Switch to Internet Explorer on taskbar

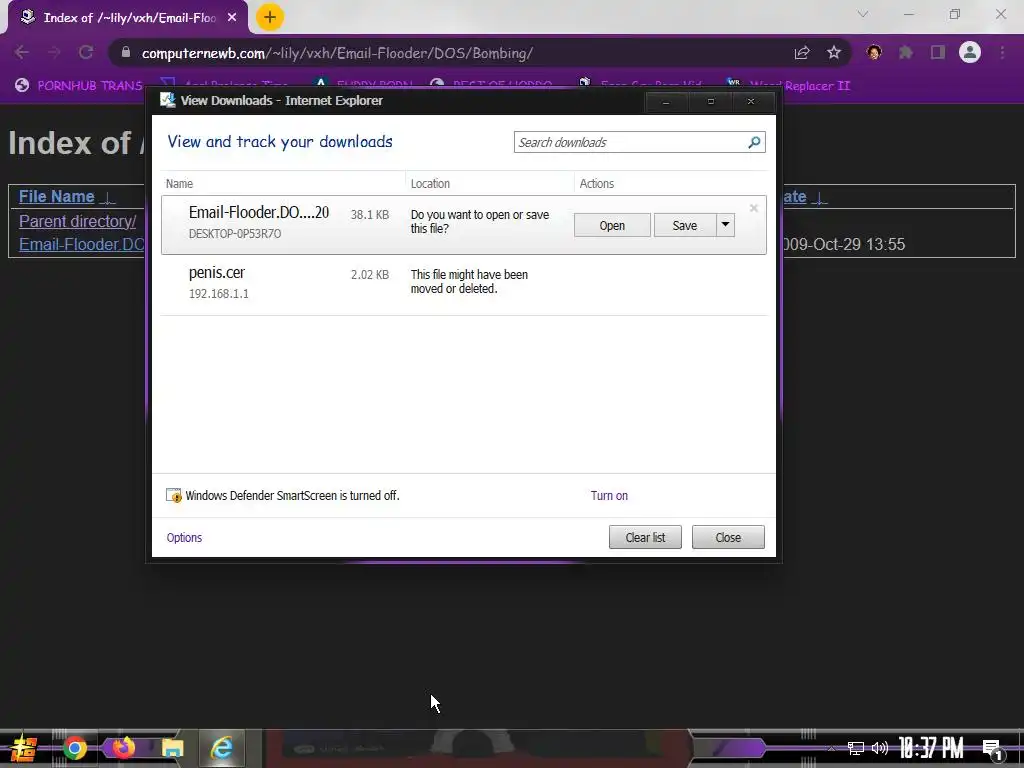(x=222, y=748)
